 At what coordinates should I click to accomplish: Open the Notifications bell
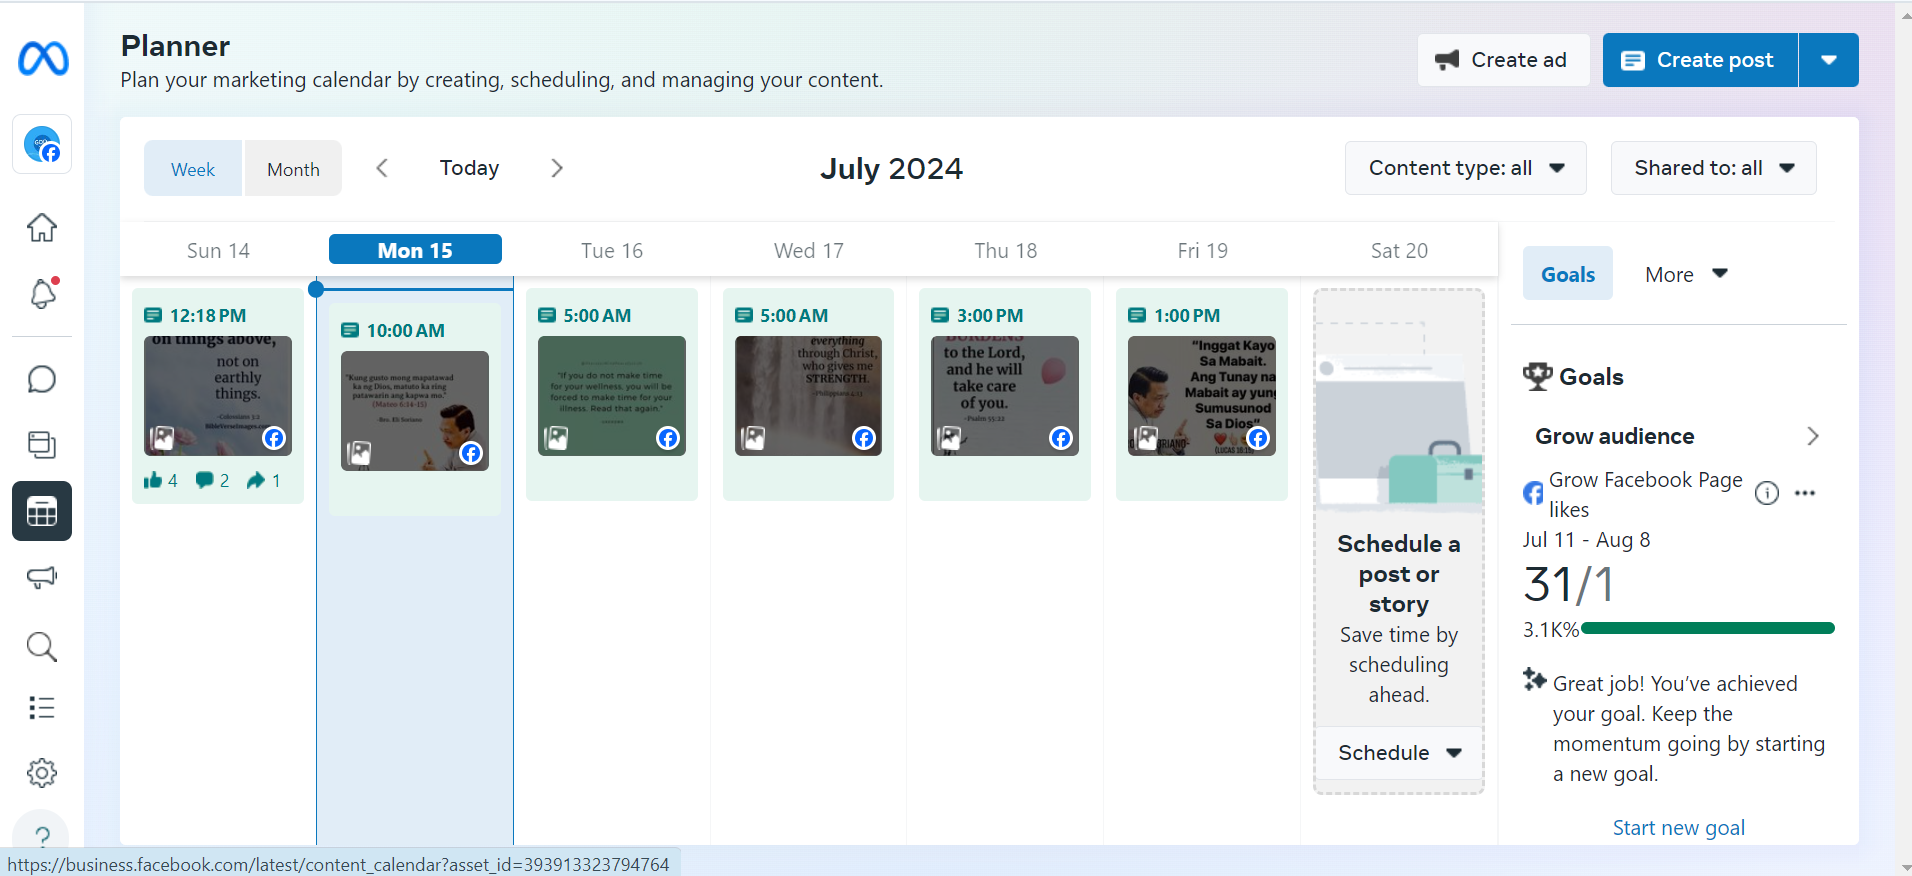[42, 293]
